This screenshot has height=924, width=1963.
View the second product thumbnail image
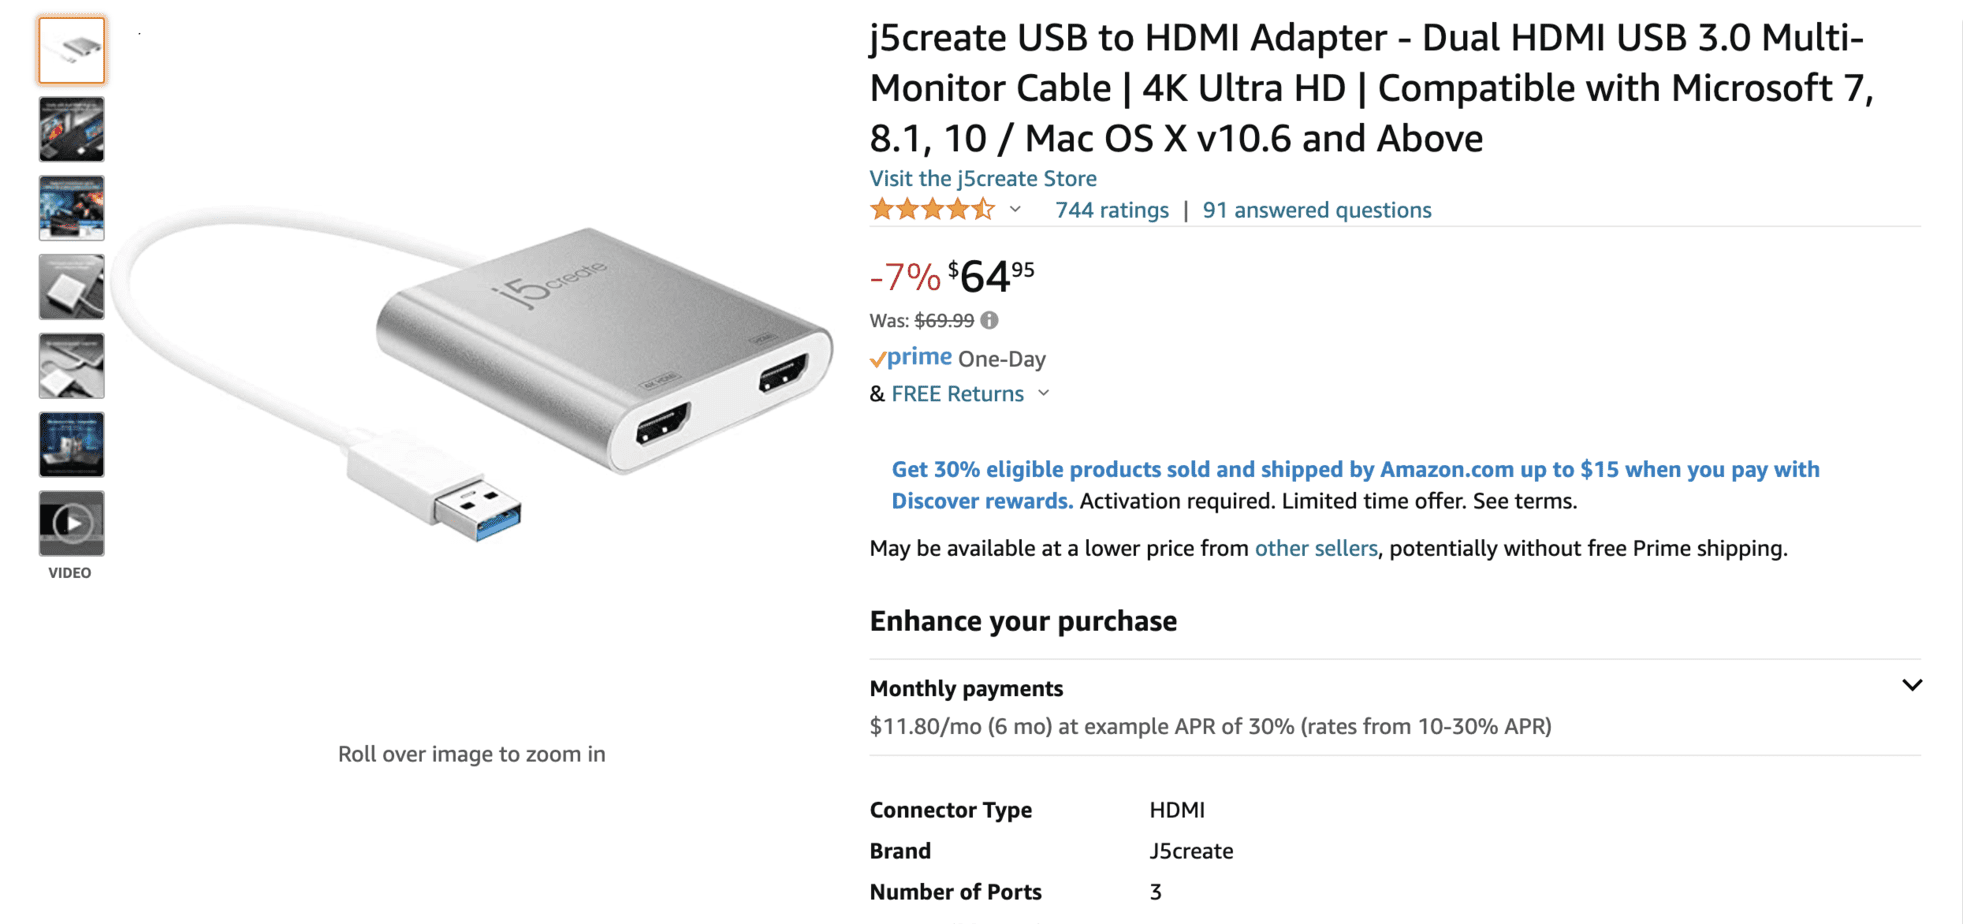[x=71, y=129]
